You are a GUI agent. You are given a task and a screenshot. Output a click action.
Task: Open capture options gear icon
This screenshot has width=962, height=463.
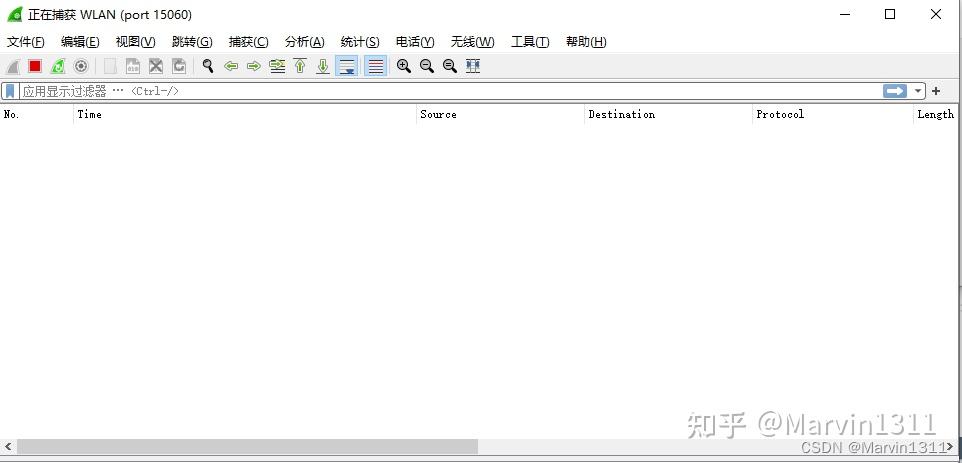(81, 66)
